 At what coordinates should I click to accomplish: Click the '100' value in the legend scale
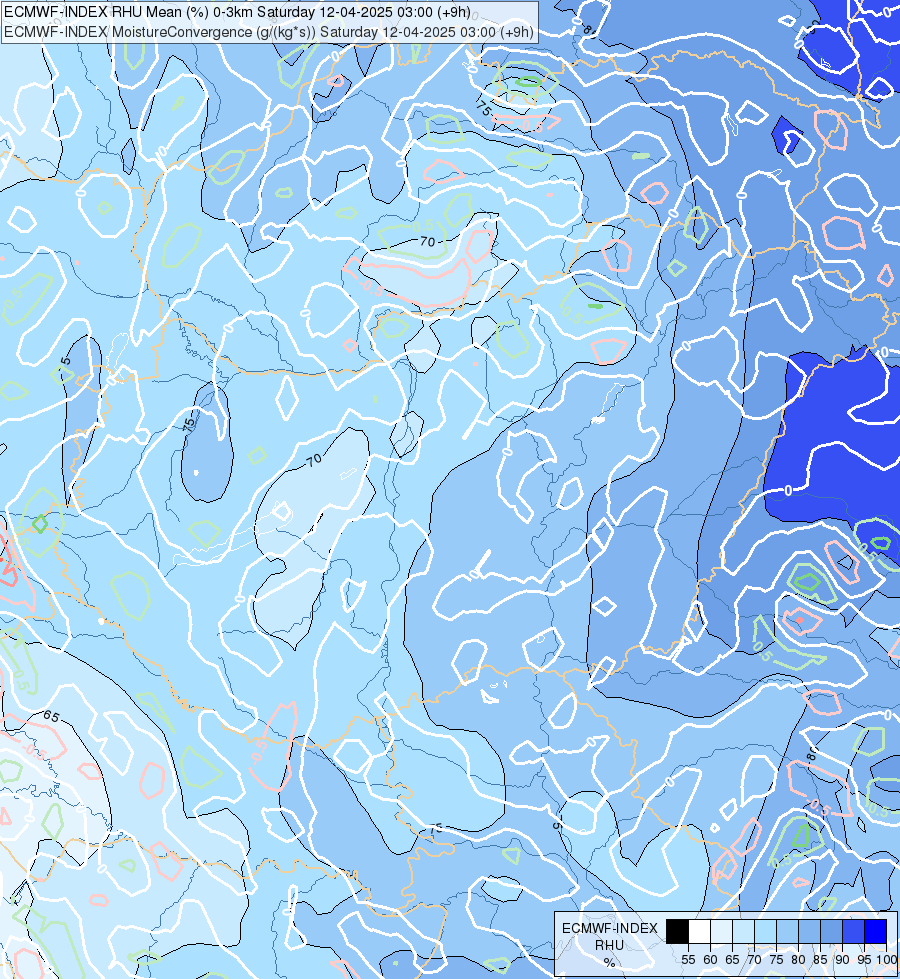click(x=886, y=960)
